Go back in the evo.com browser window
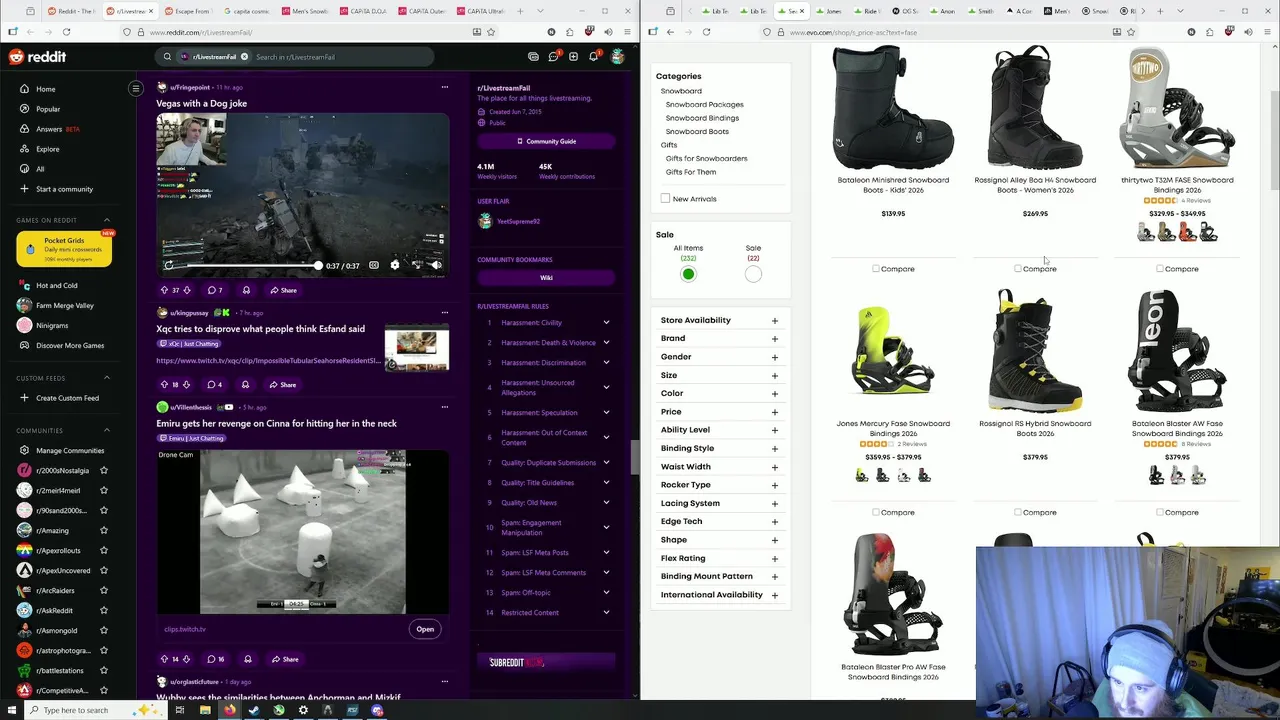This screenshot has width=1280, height=720. [x=670, y=32]
